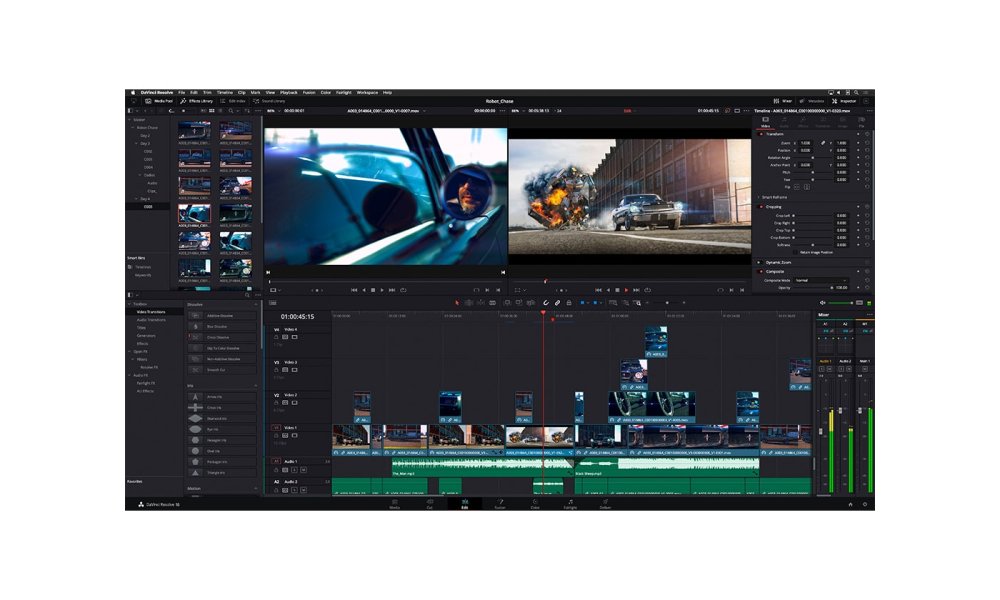
Task: Open the Edit Index panel
Action: [x=233, y=100]
